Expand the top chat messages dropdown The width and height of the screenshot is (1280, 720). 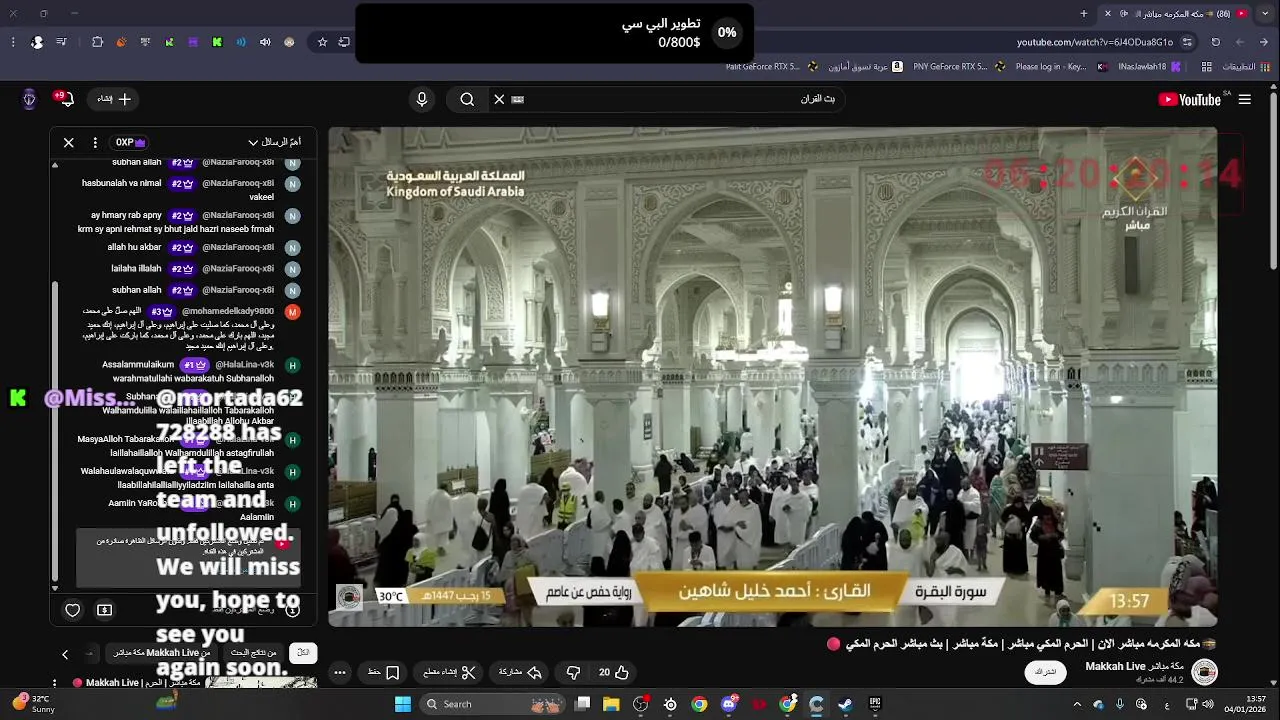coord(274,142)
